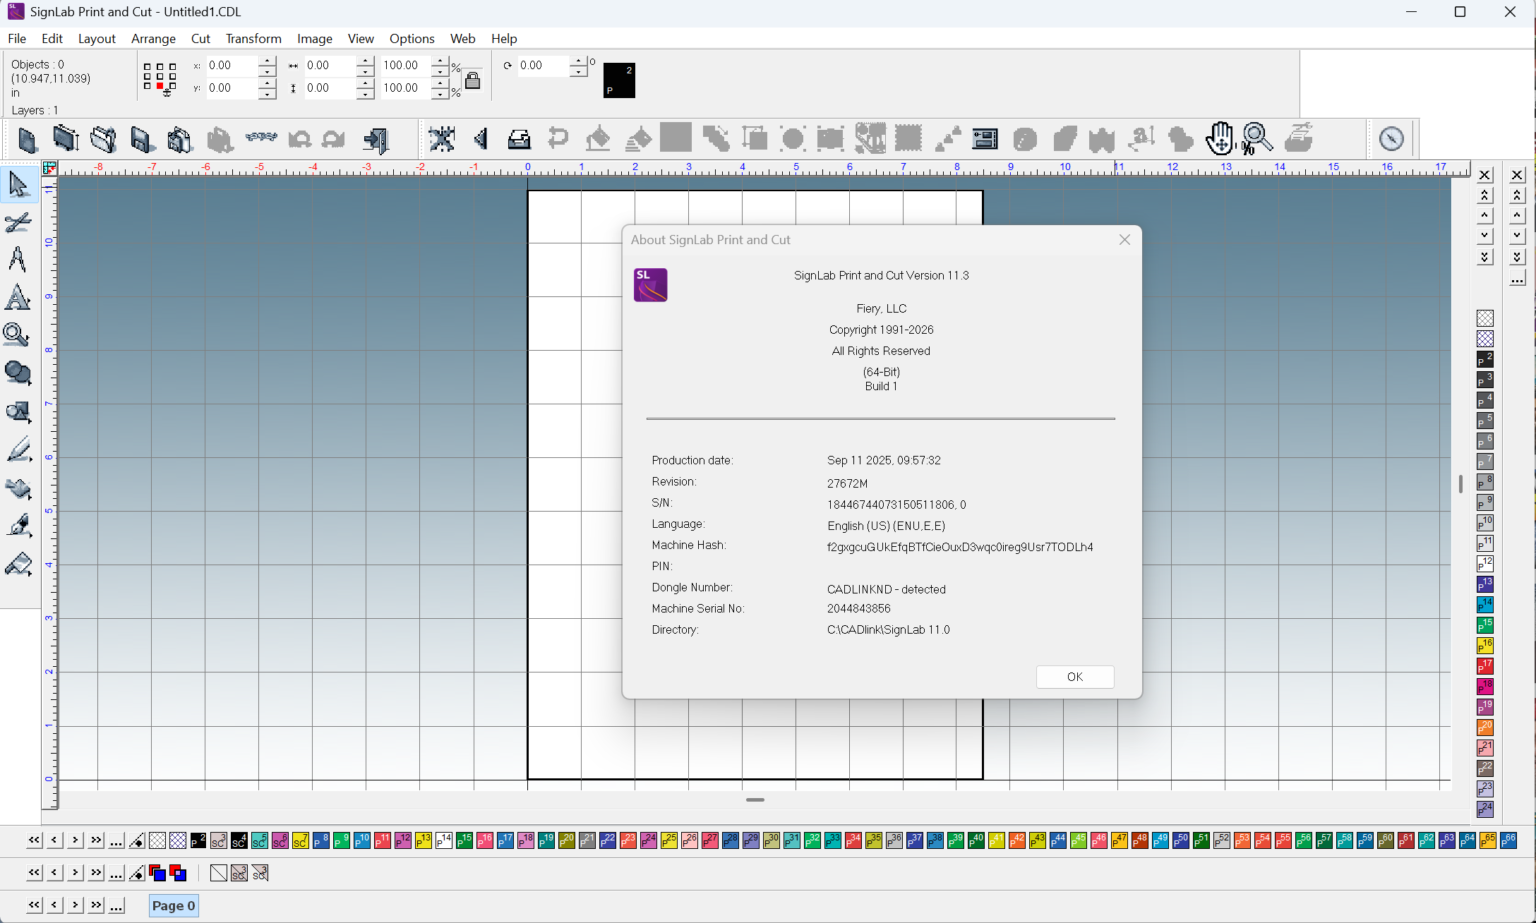Pick the blue P8 color swatch
This screenshot has height=923, width=1536.
pyautogui.click(x=321, y=841)
